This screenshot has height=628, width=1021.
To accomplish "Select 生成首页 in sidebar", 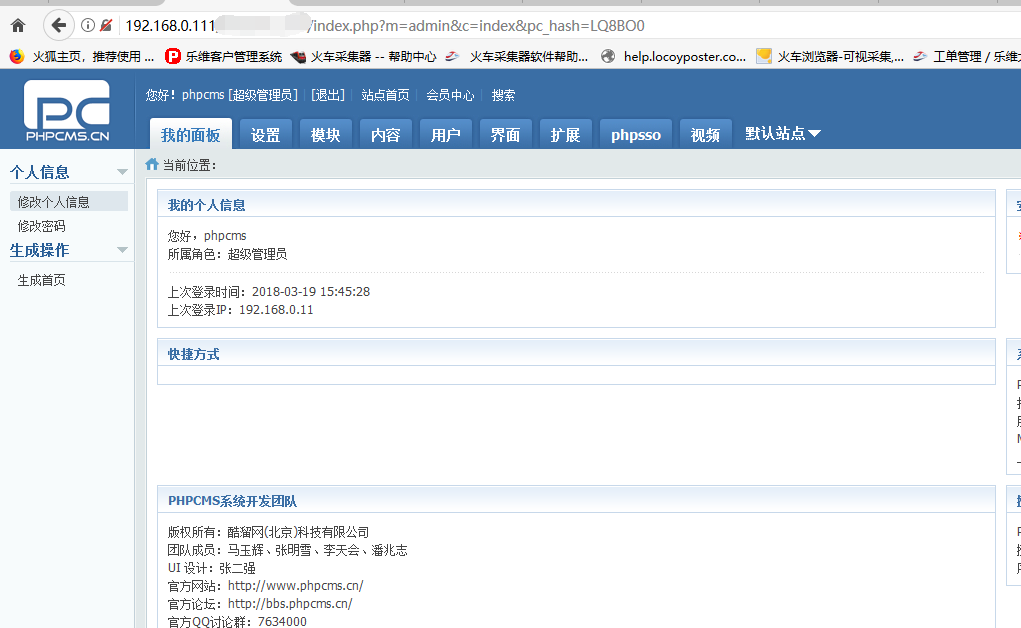I will (42, 280).
